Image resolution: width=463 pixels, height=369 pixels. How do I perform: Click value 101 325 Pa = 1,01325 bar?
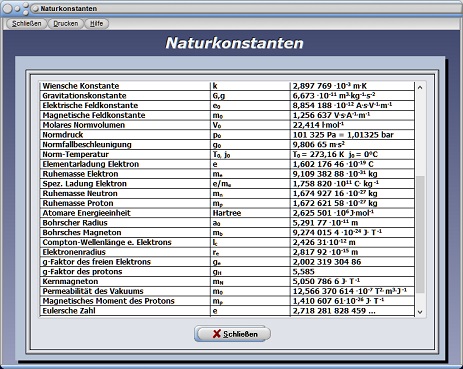click(x=343, y=135)
